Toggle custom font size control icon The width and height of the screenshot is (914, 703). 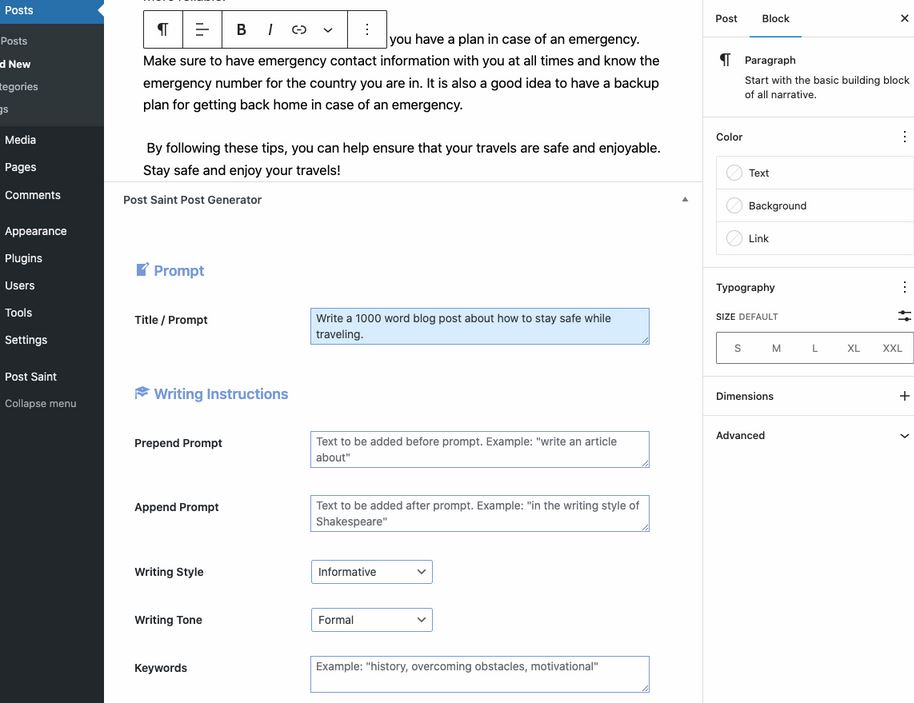pos(904,316)
